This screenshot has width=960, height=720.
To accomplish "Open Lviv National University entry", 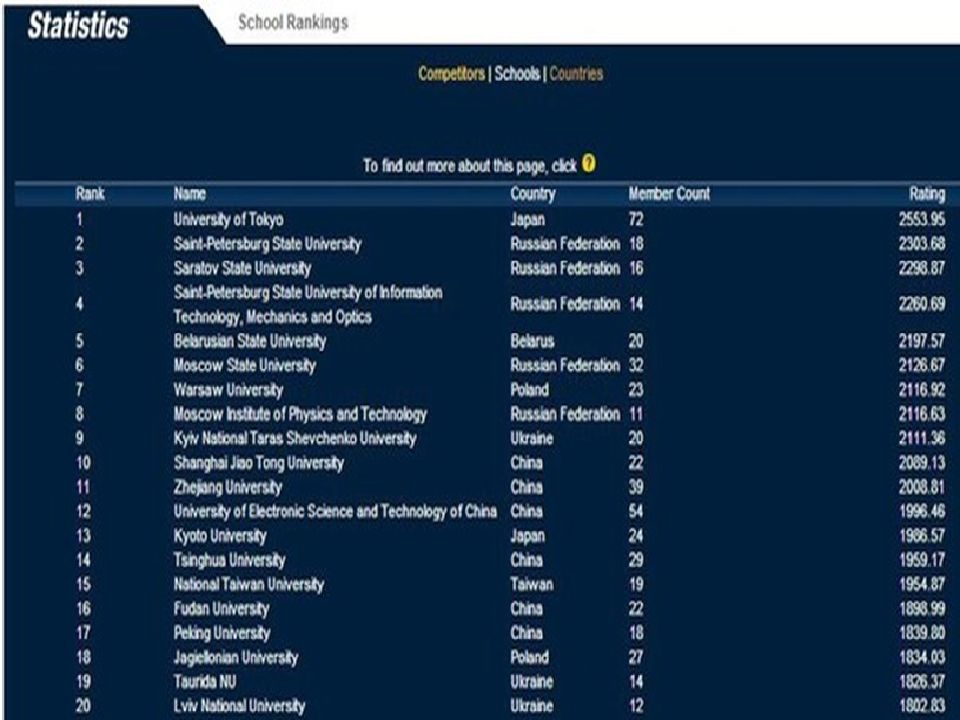I will [239, 706].
